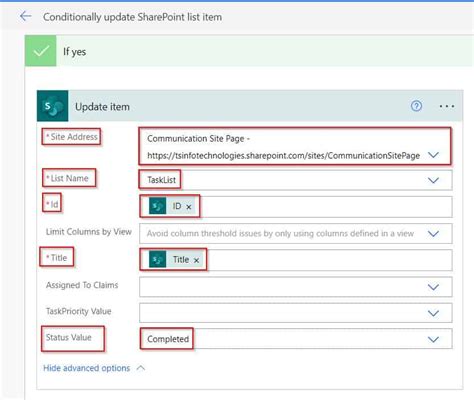Screen dimensions: 474x400
Task: Click the Status Value label
Action: coord(68,337)
